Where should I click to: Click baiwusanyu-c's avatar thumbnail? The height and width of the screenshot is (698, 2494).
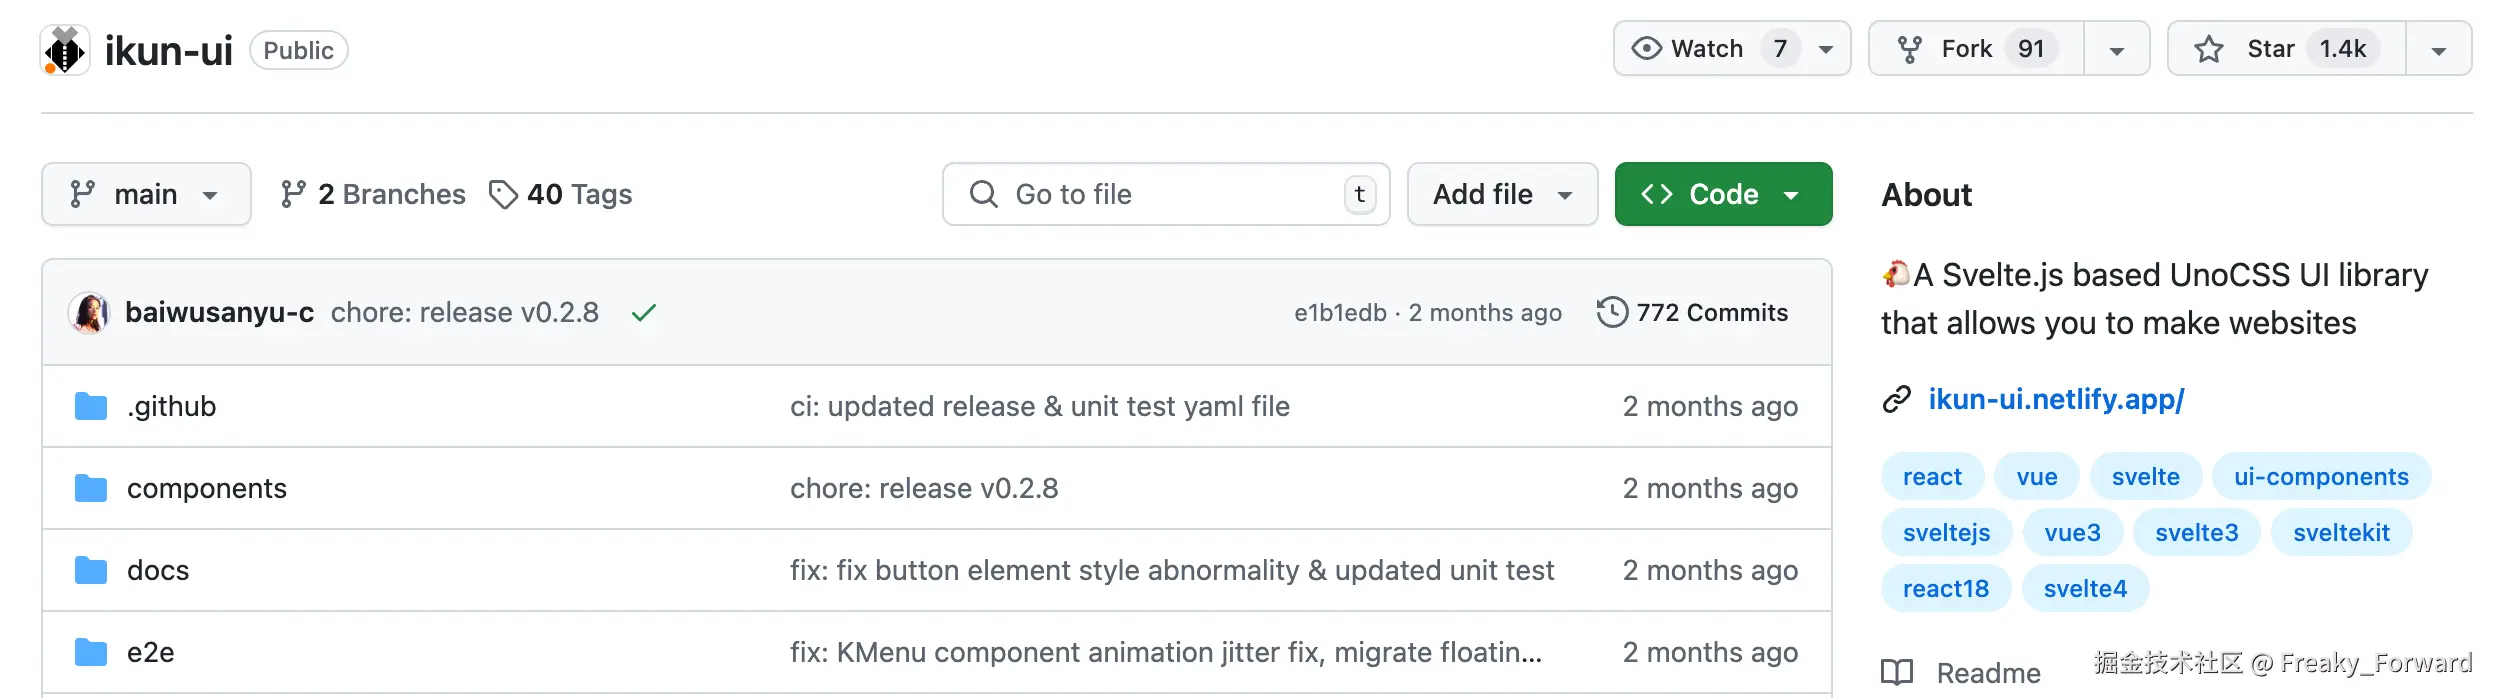pyautogui.click(x=89, y=313)
